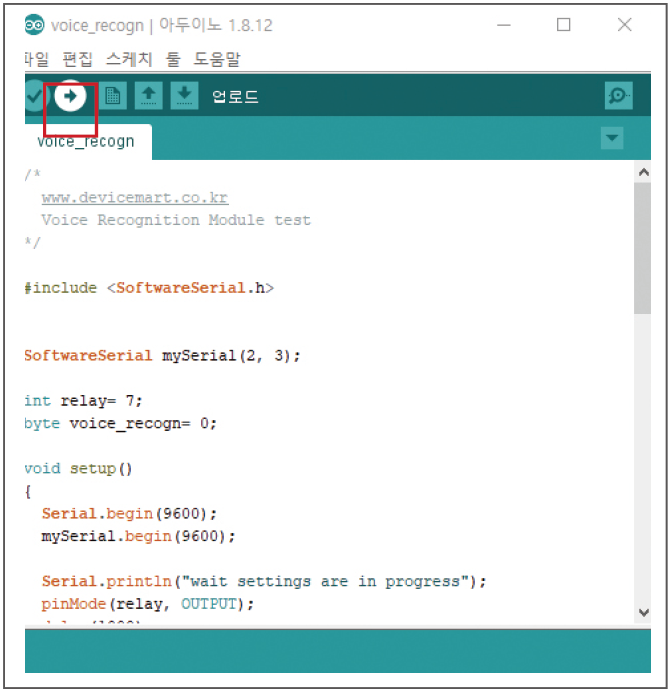Click the Verify checkmark button
The width and height of the screenshot is (670, 692).
click(34, 96)
